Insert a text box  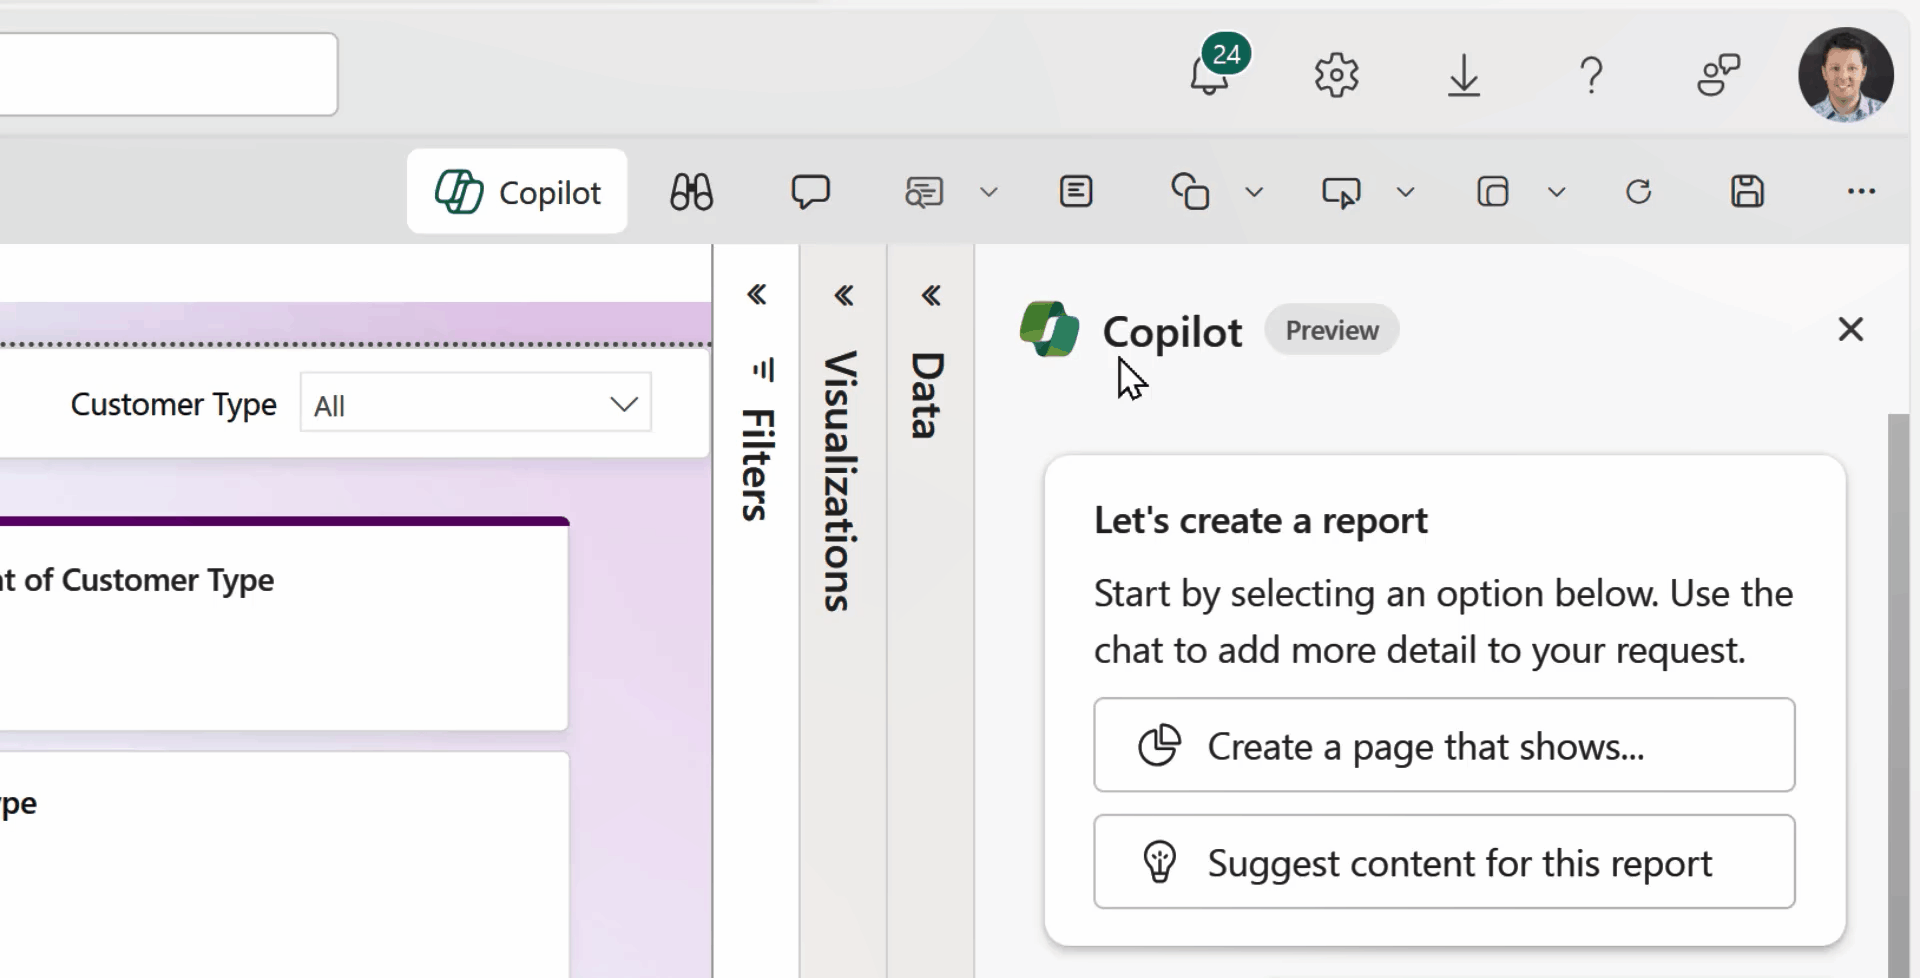pos(1077,191)
